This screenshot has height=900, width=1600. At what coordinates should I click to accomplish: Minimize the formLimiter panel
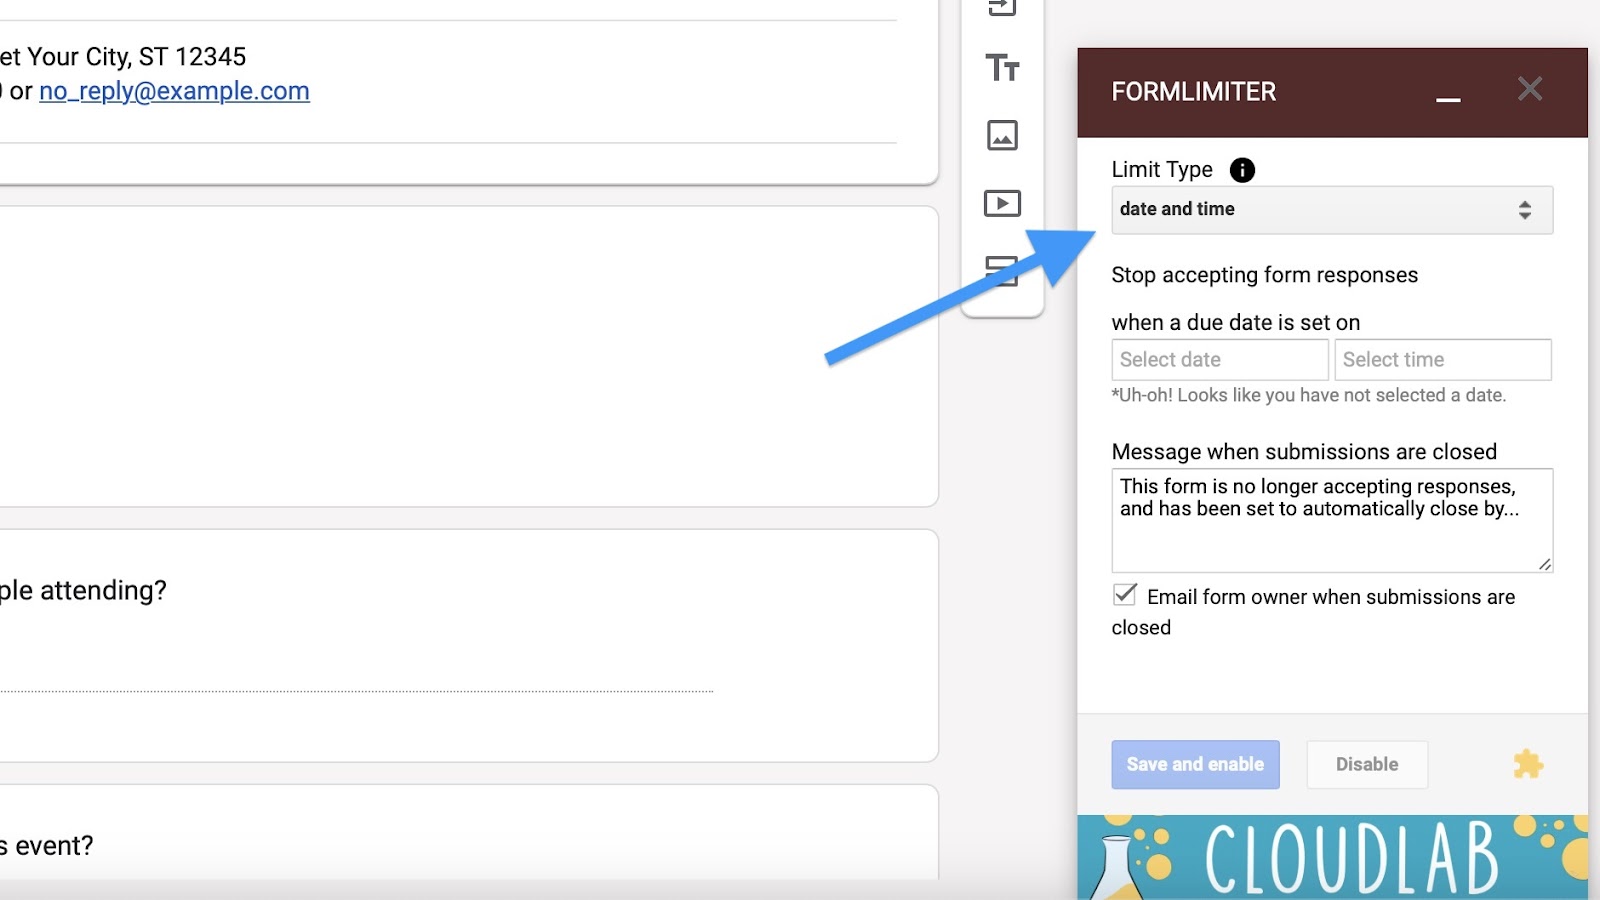[x=1448, y=98]
